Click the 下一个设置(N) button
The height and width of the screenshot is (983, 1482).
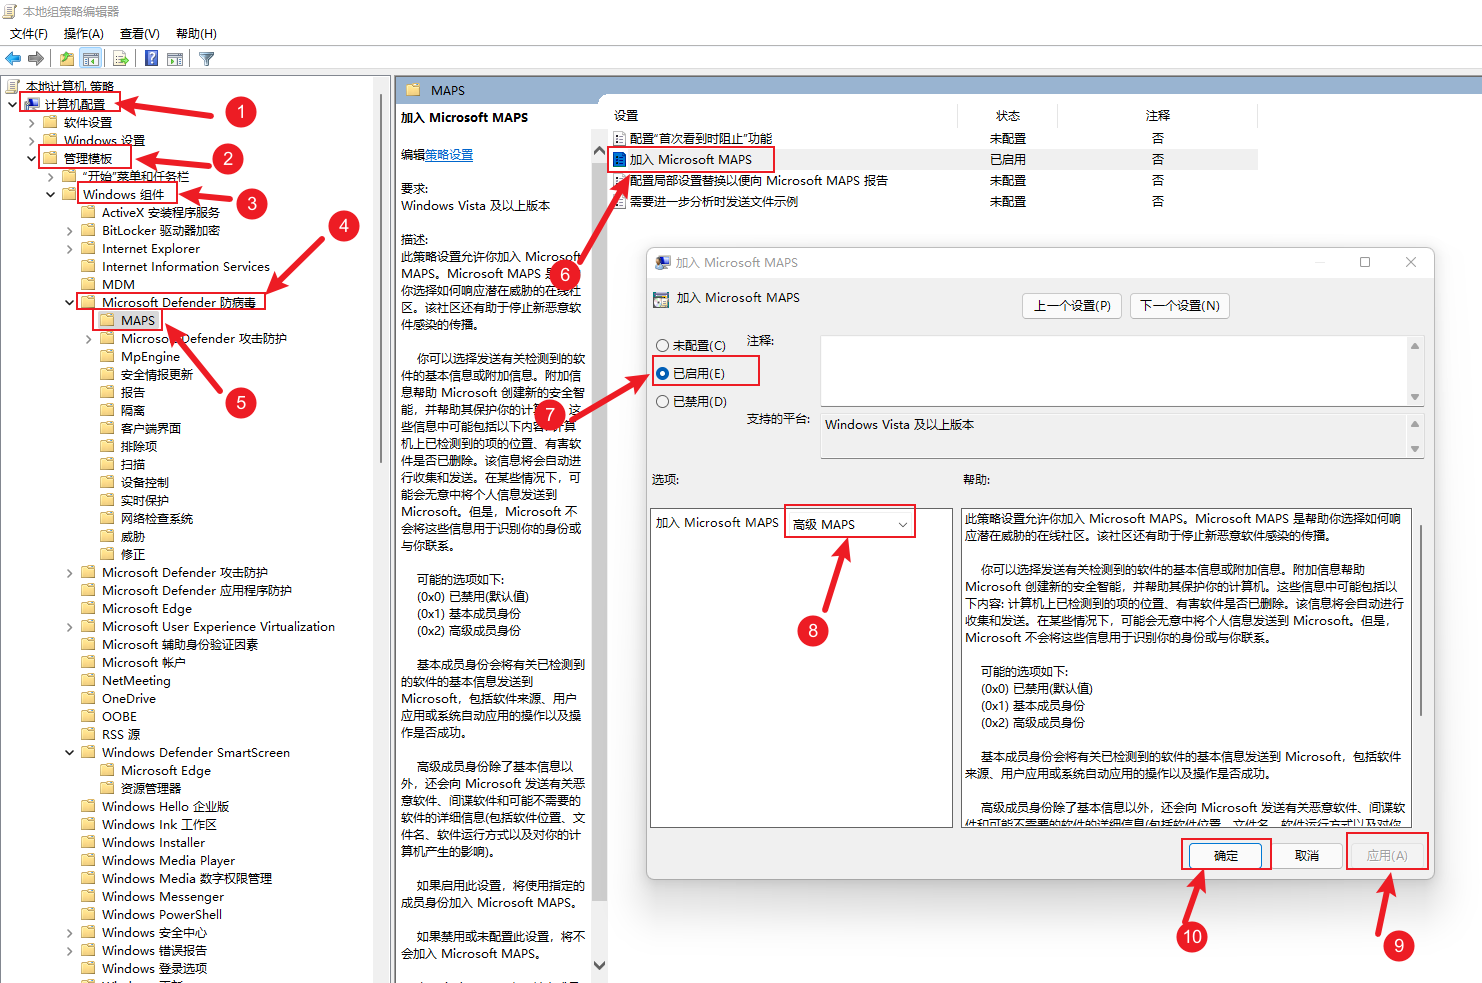(1180, 305)
